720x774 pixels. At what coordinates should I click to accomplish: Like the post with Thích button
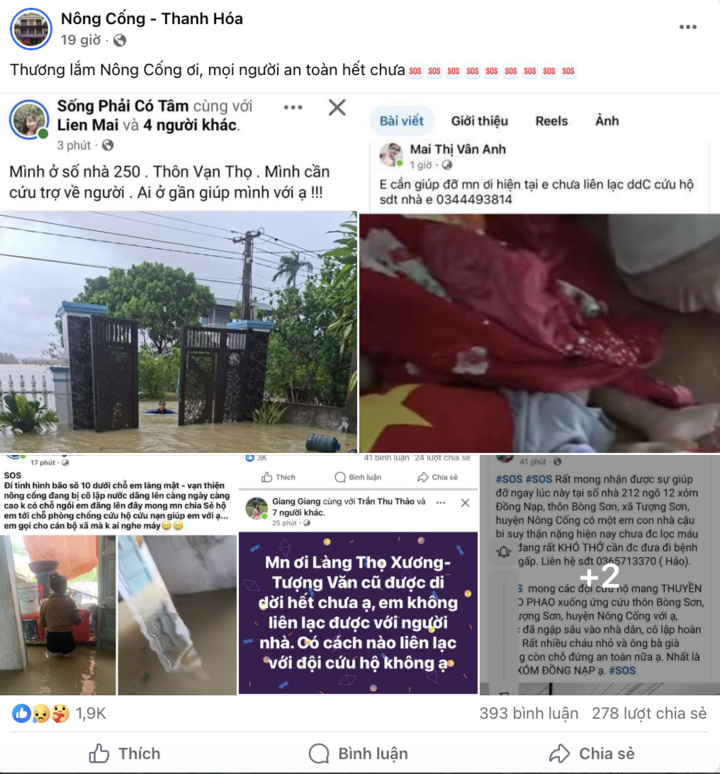(124, 754)
